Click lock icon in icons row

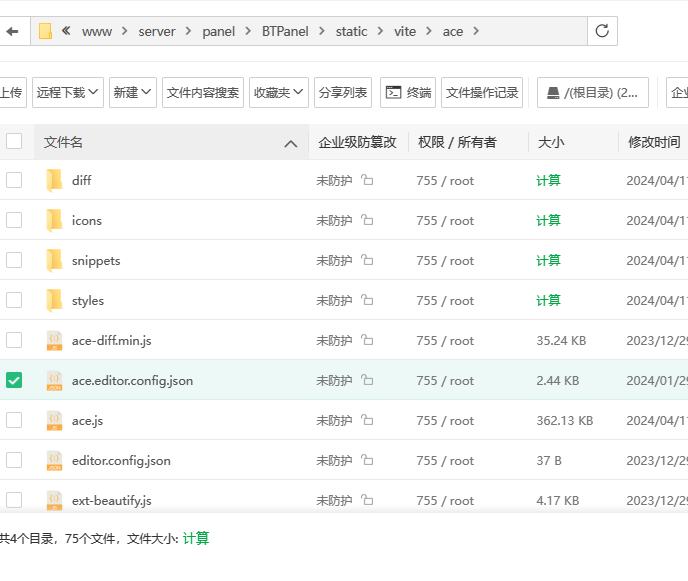point(367,219)
